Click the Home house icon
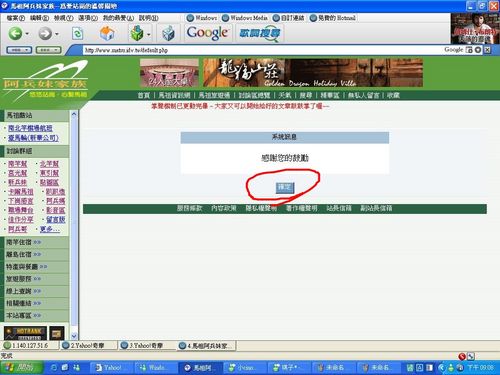 [107, 33]
